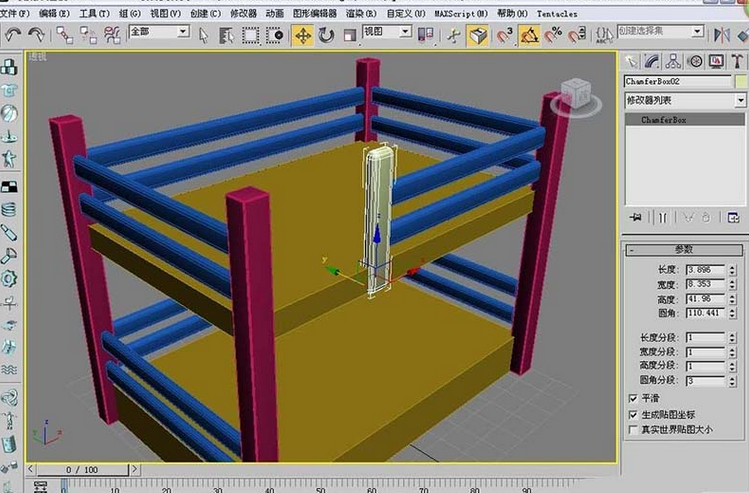Click time slider 0 / 100 handle
Viewport: 749px width, 493px height.
coord(82,470)
